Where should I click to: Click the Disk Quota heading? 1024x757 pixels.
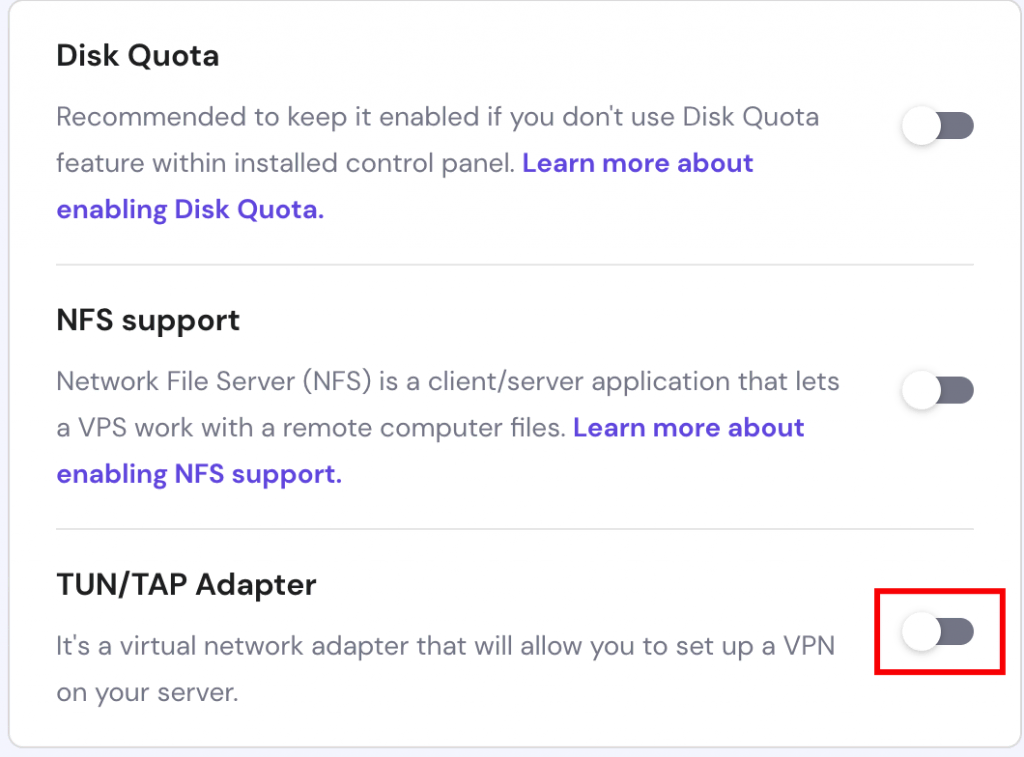click(x=137, y=55)
